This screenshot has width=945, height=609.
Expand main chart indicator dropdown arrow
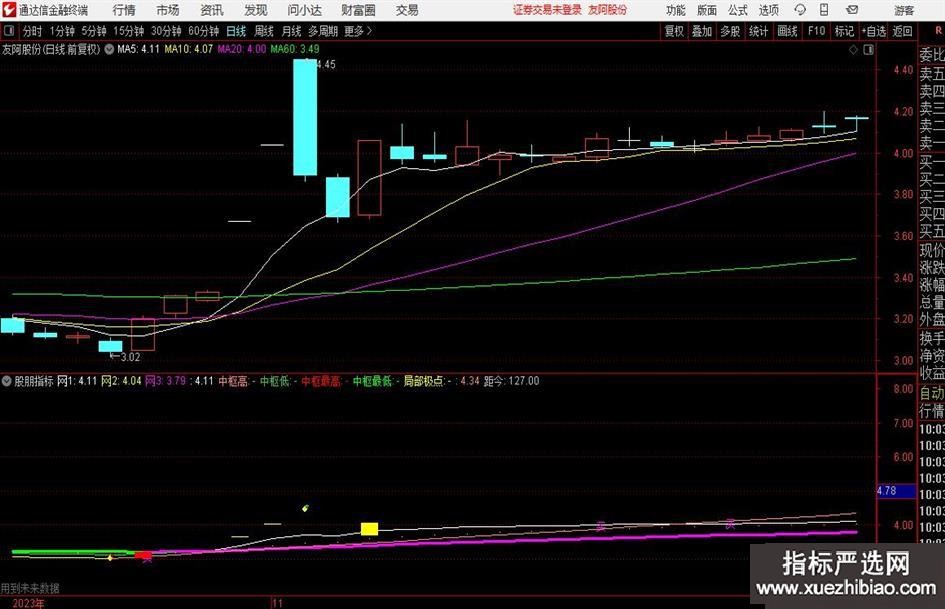[109, 49]
